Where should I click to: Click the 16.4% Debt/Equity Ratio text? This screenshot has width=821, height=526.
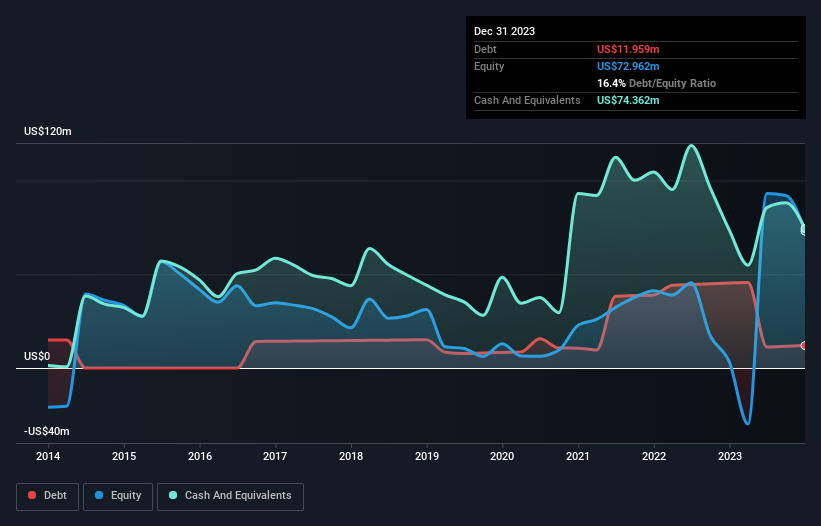pyautogui.click(x=656, y=83)
